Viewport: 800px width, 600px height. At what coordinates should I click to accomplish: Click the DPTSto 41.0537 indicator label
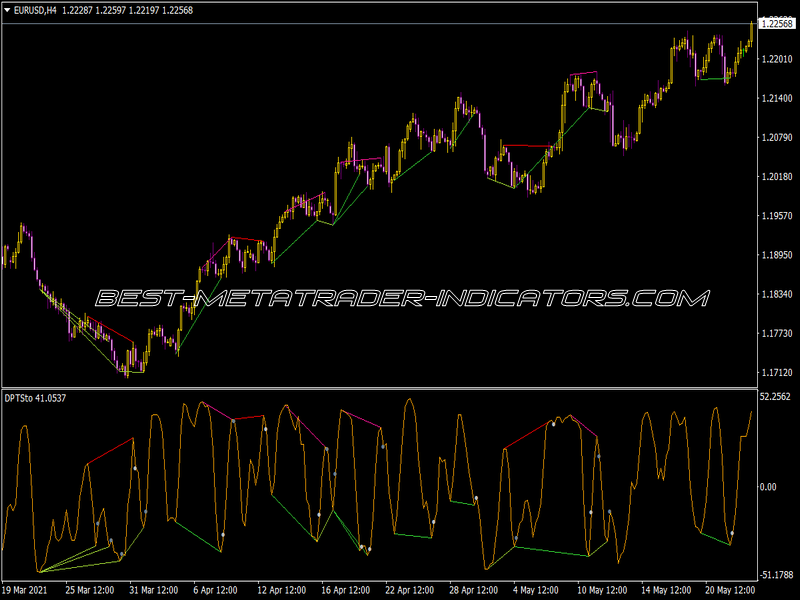(35, 398)
